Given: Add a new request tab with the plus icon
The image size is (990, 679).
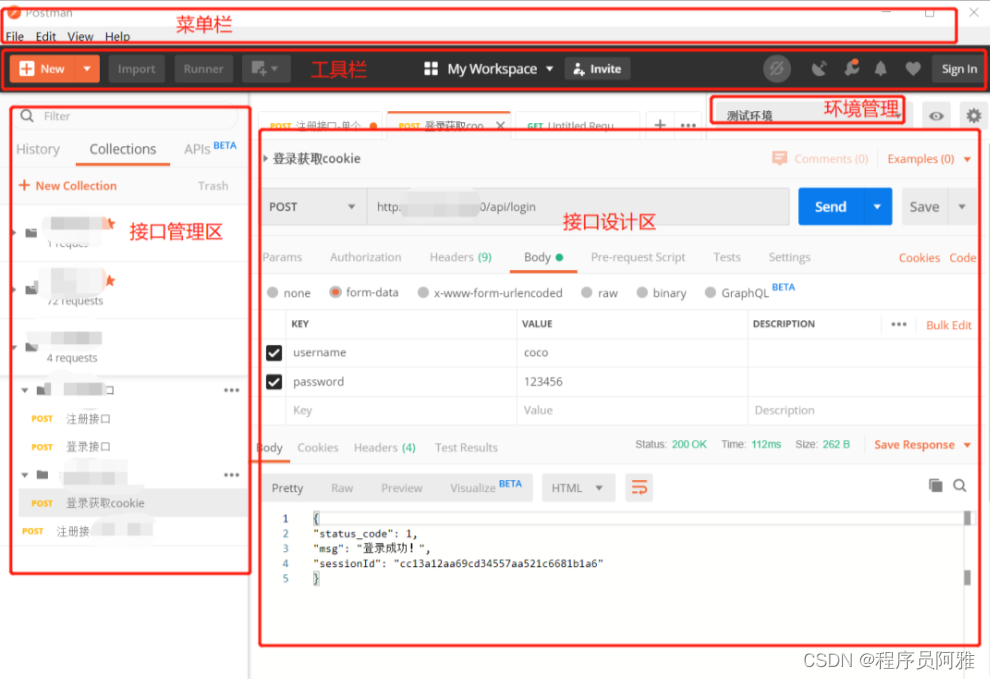Looking at the screenshot, I should 660,124.
